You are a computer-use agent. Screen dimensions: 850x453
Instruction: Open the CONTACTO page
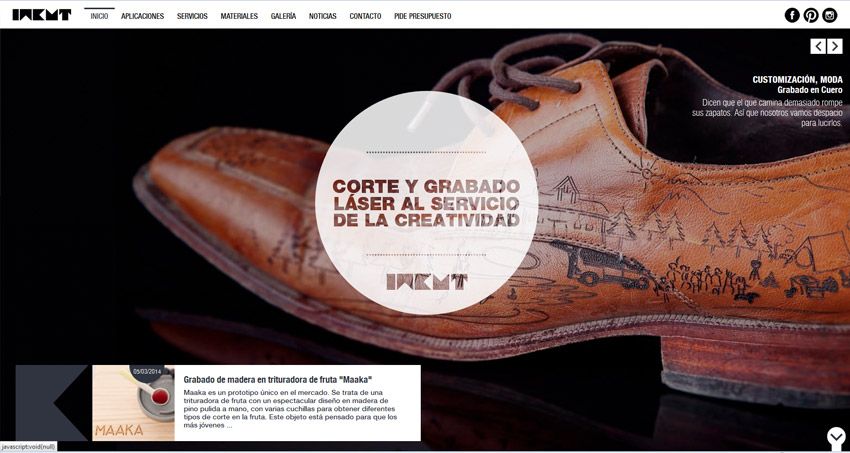[365, 16]
